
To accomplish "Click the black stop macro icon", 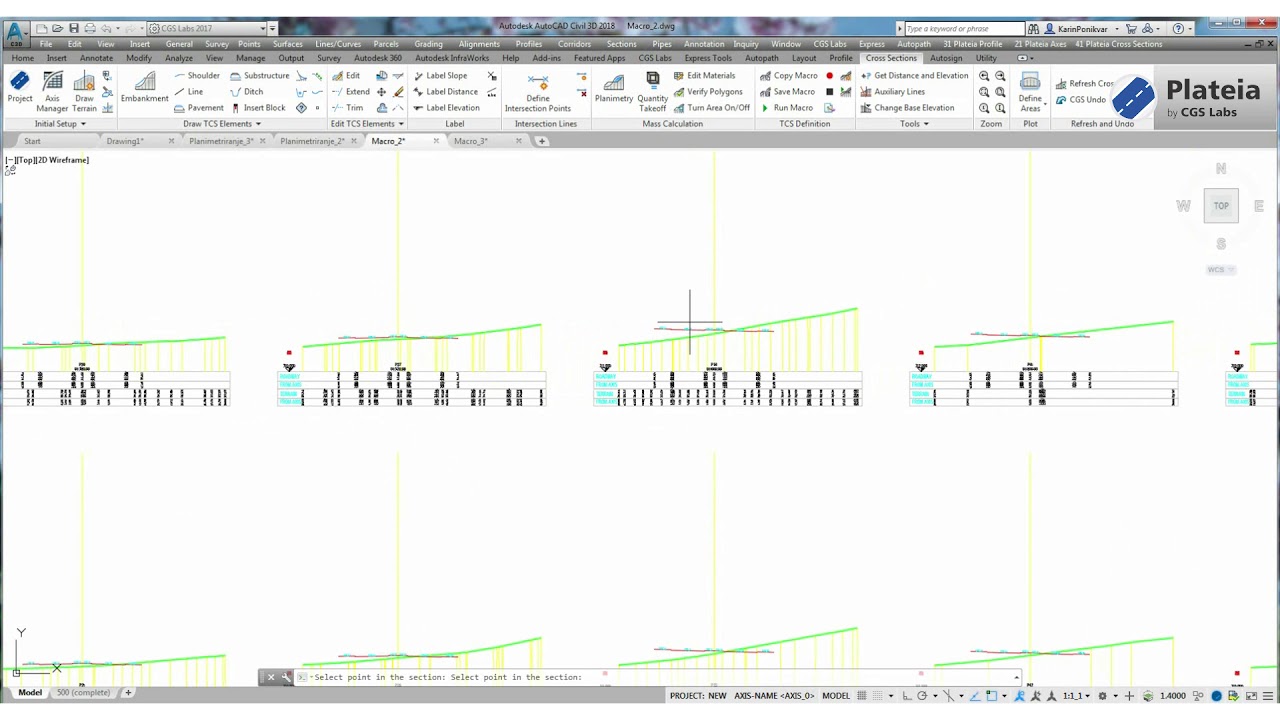I will 829,92.
